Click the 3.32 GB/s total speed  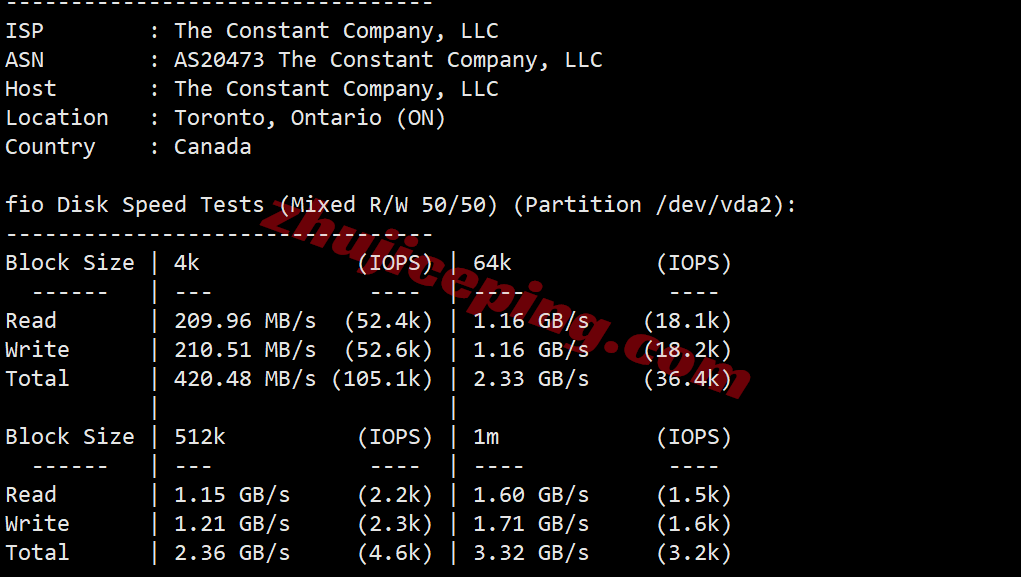[x=530, y=553]
